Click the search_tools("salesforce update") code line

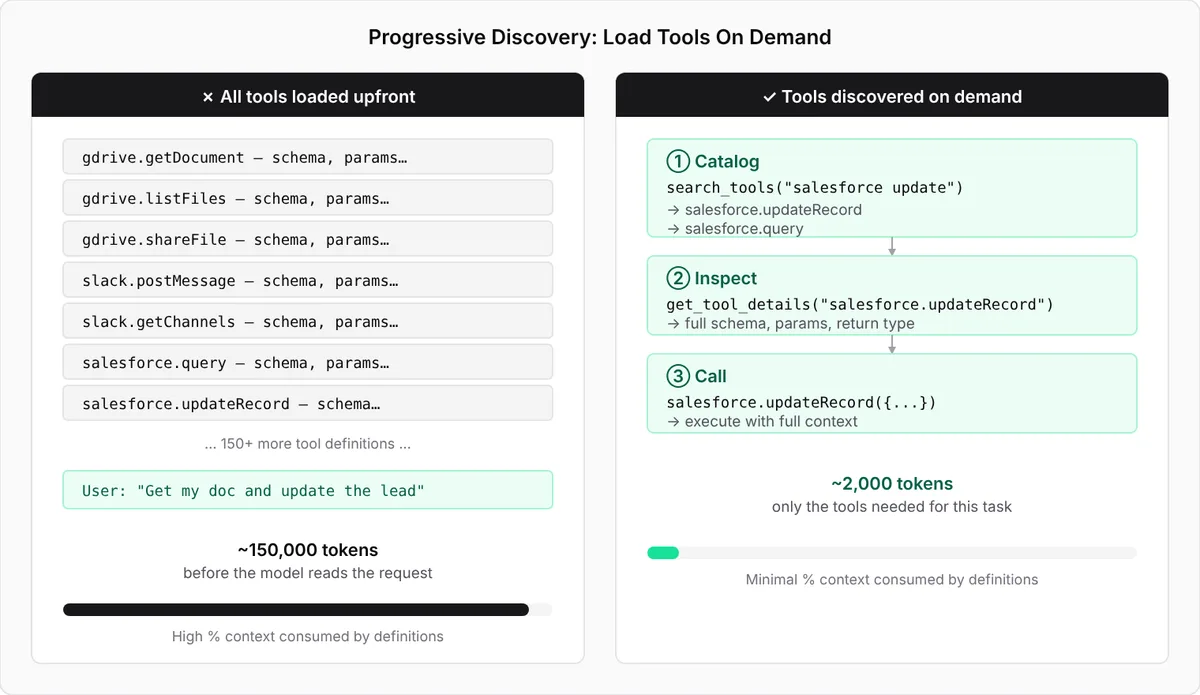815,188
